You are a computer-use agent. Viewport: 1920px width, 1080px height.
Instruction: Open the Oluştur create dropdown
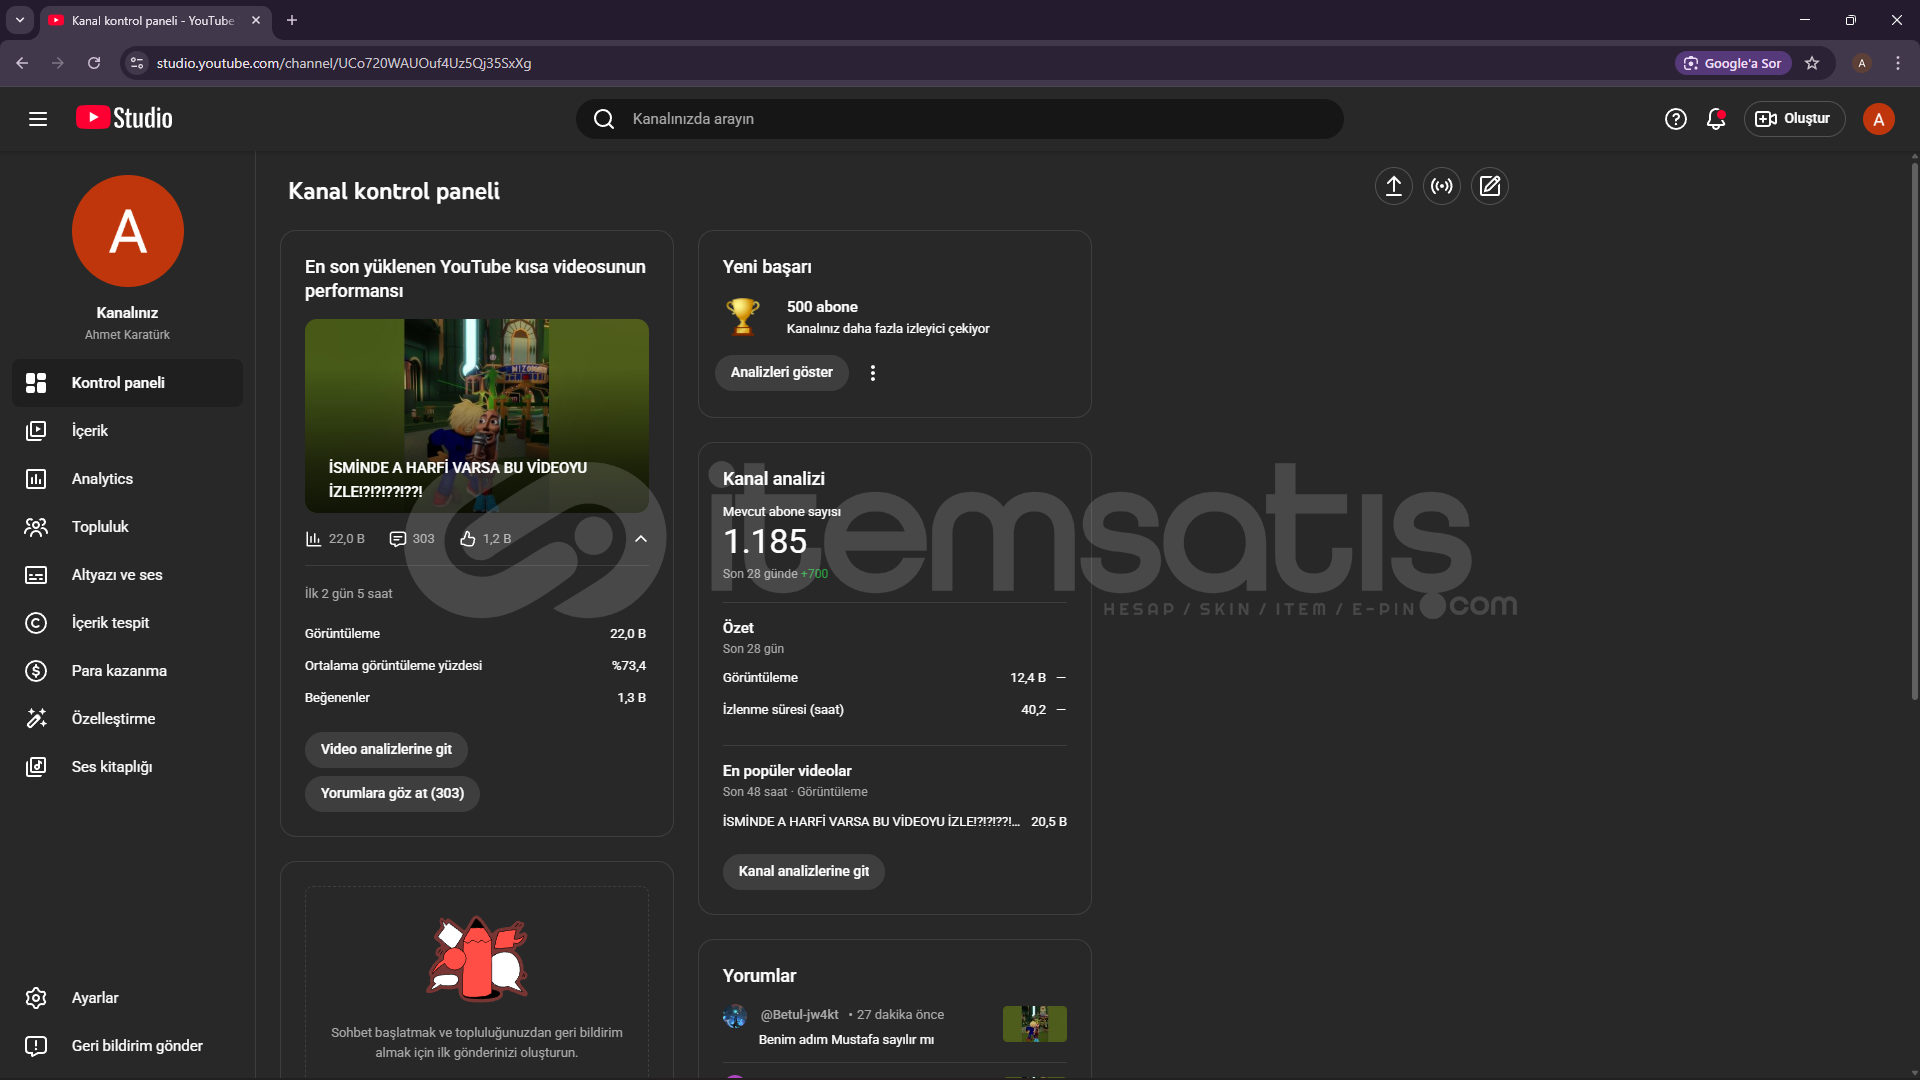[1794, 119]
